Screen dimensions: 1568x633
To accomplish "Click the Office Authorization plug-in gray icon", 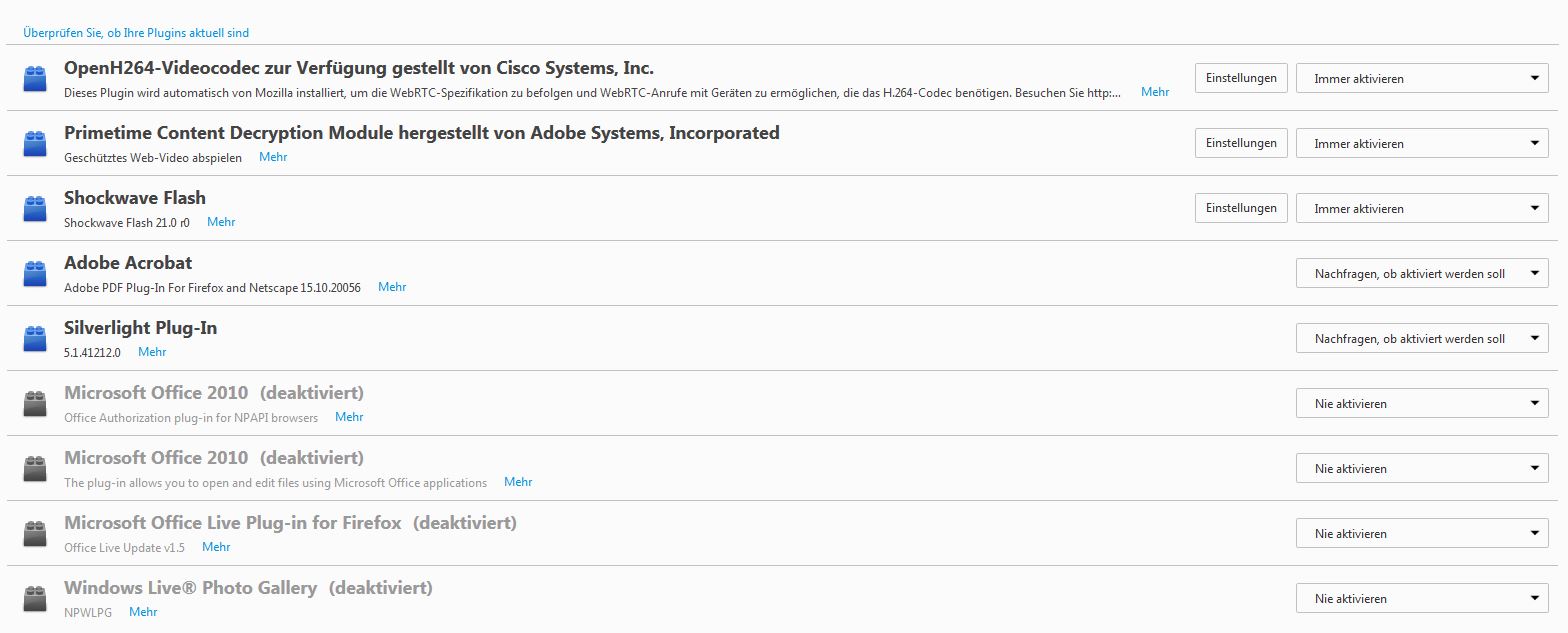I will point(35,403).
